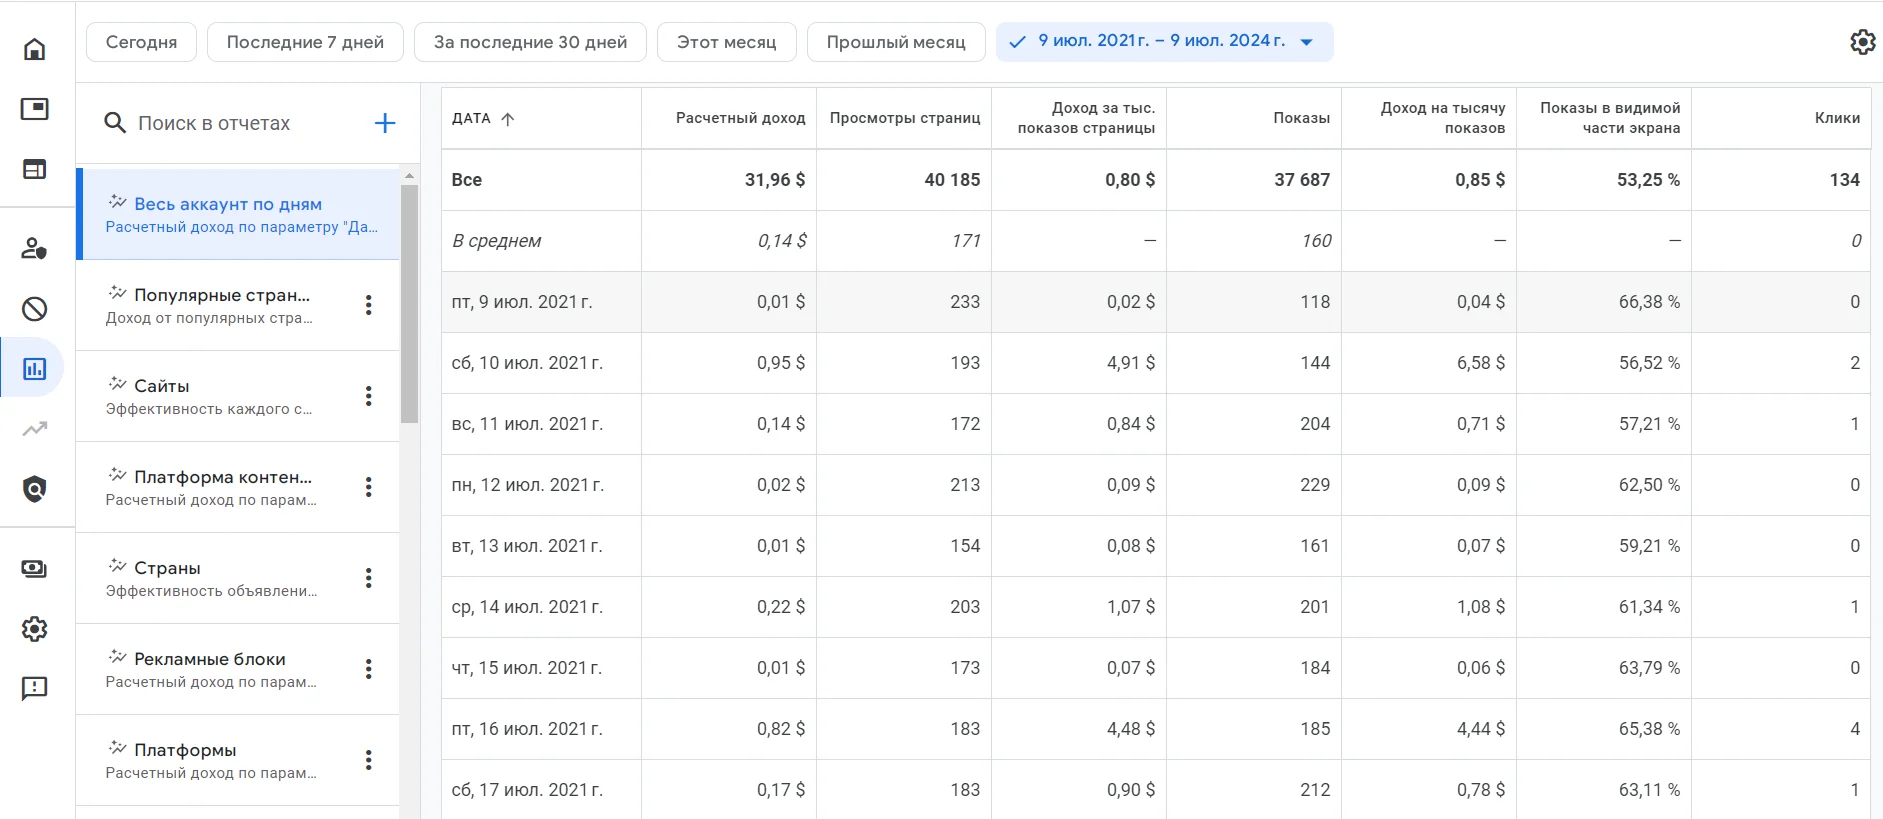Image resolution: width=1883 pixels, height=819 pixels.
Task: Open the Ads icon in sidebar
Action: [x=35, y=109]
